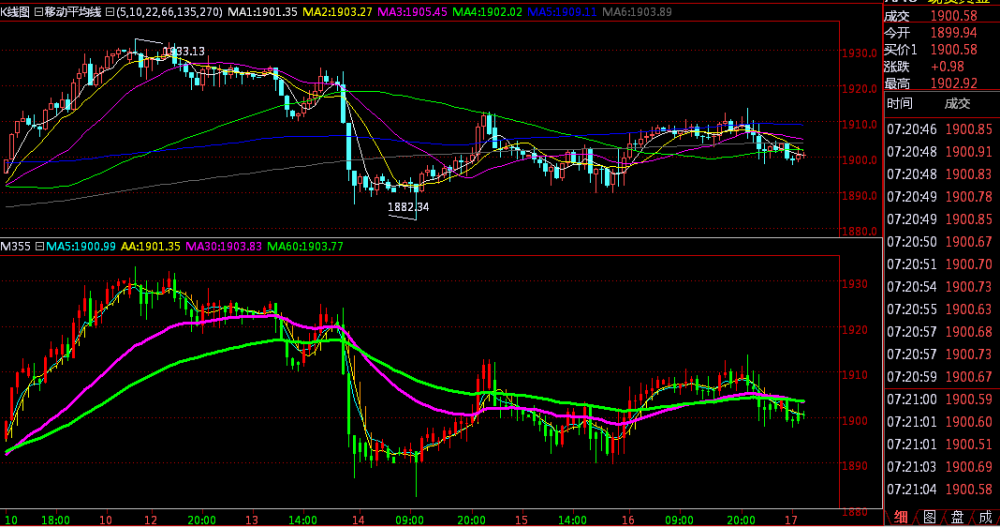Click the MA parameter expander before (5,10,22,66,135,270)
The width and height of the screenshot is (1000, 528).
(x=110, y=13)
